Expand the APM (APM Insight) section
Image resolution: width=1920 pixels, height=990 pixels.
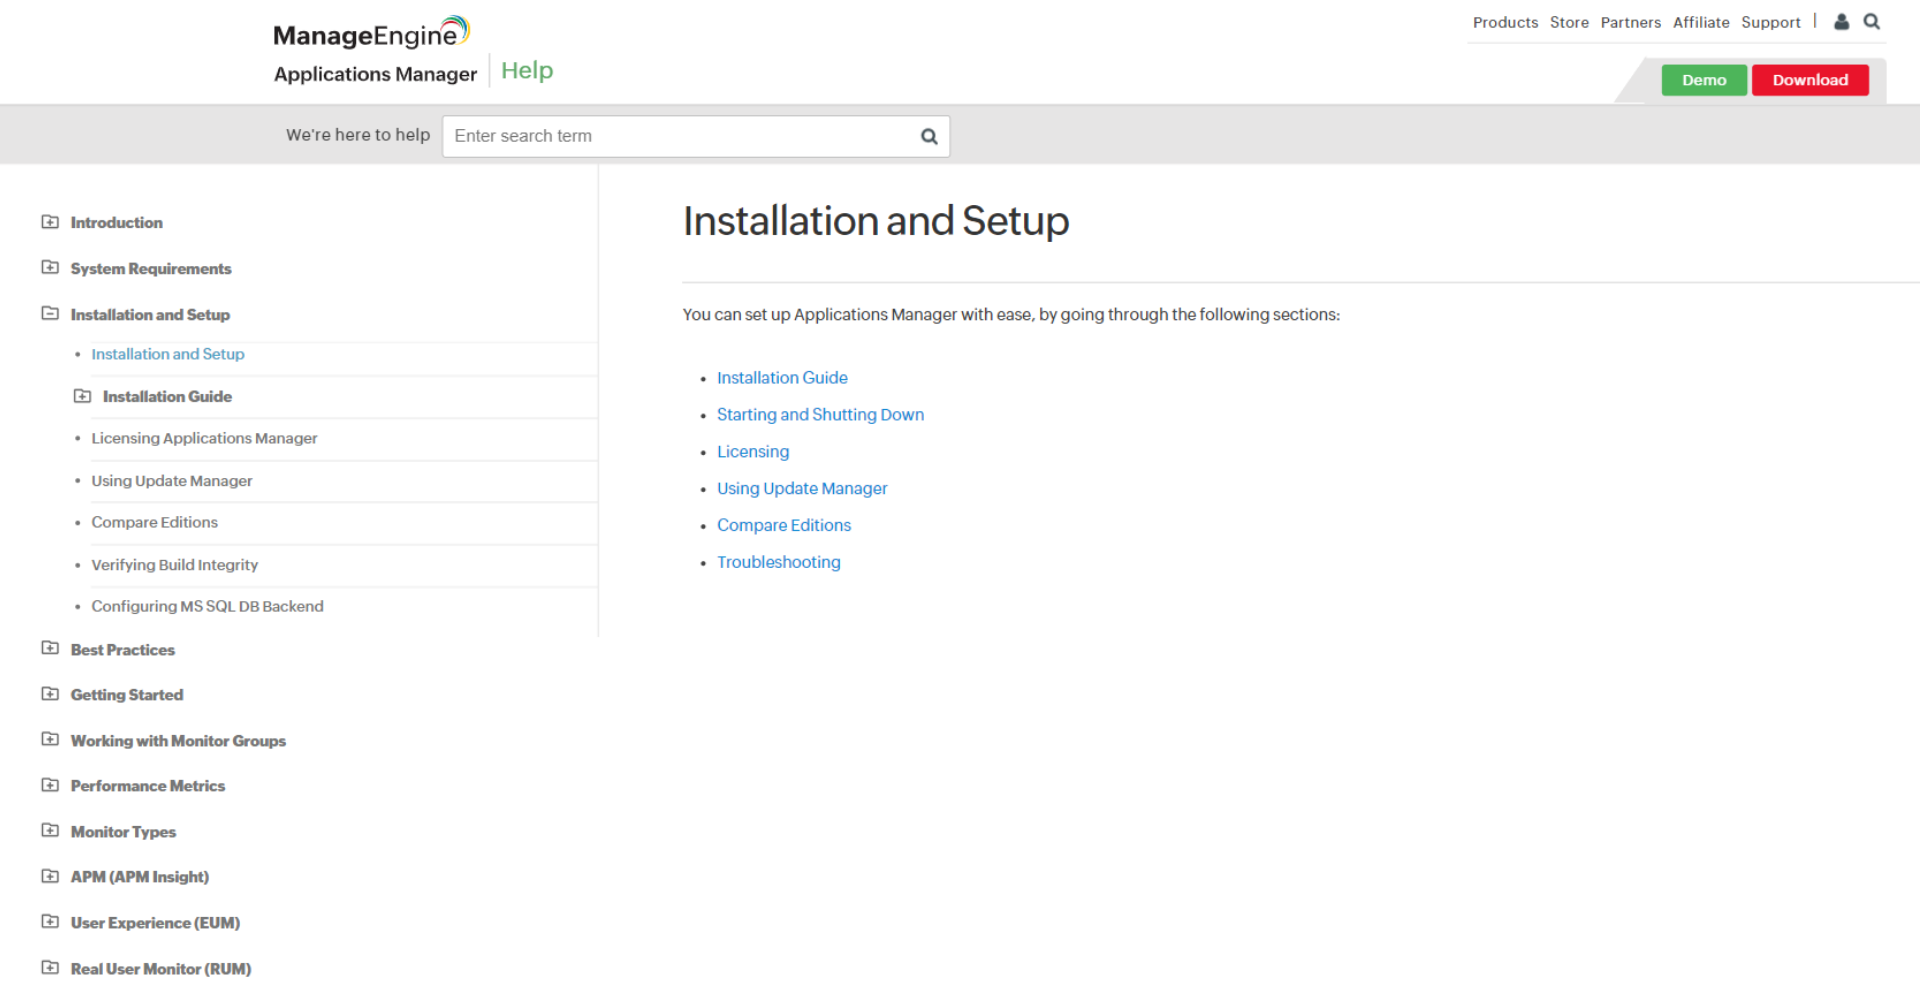pos(50,876)
